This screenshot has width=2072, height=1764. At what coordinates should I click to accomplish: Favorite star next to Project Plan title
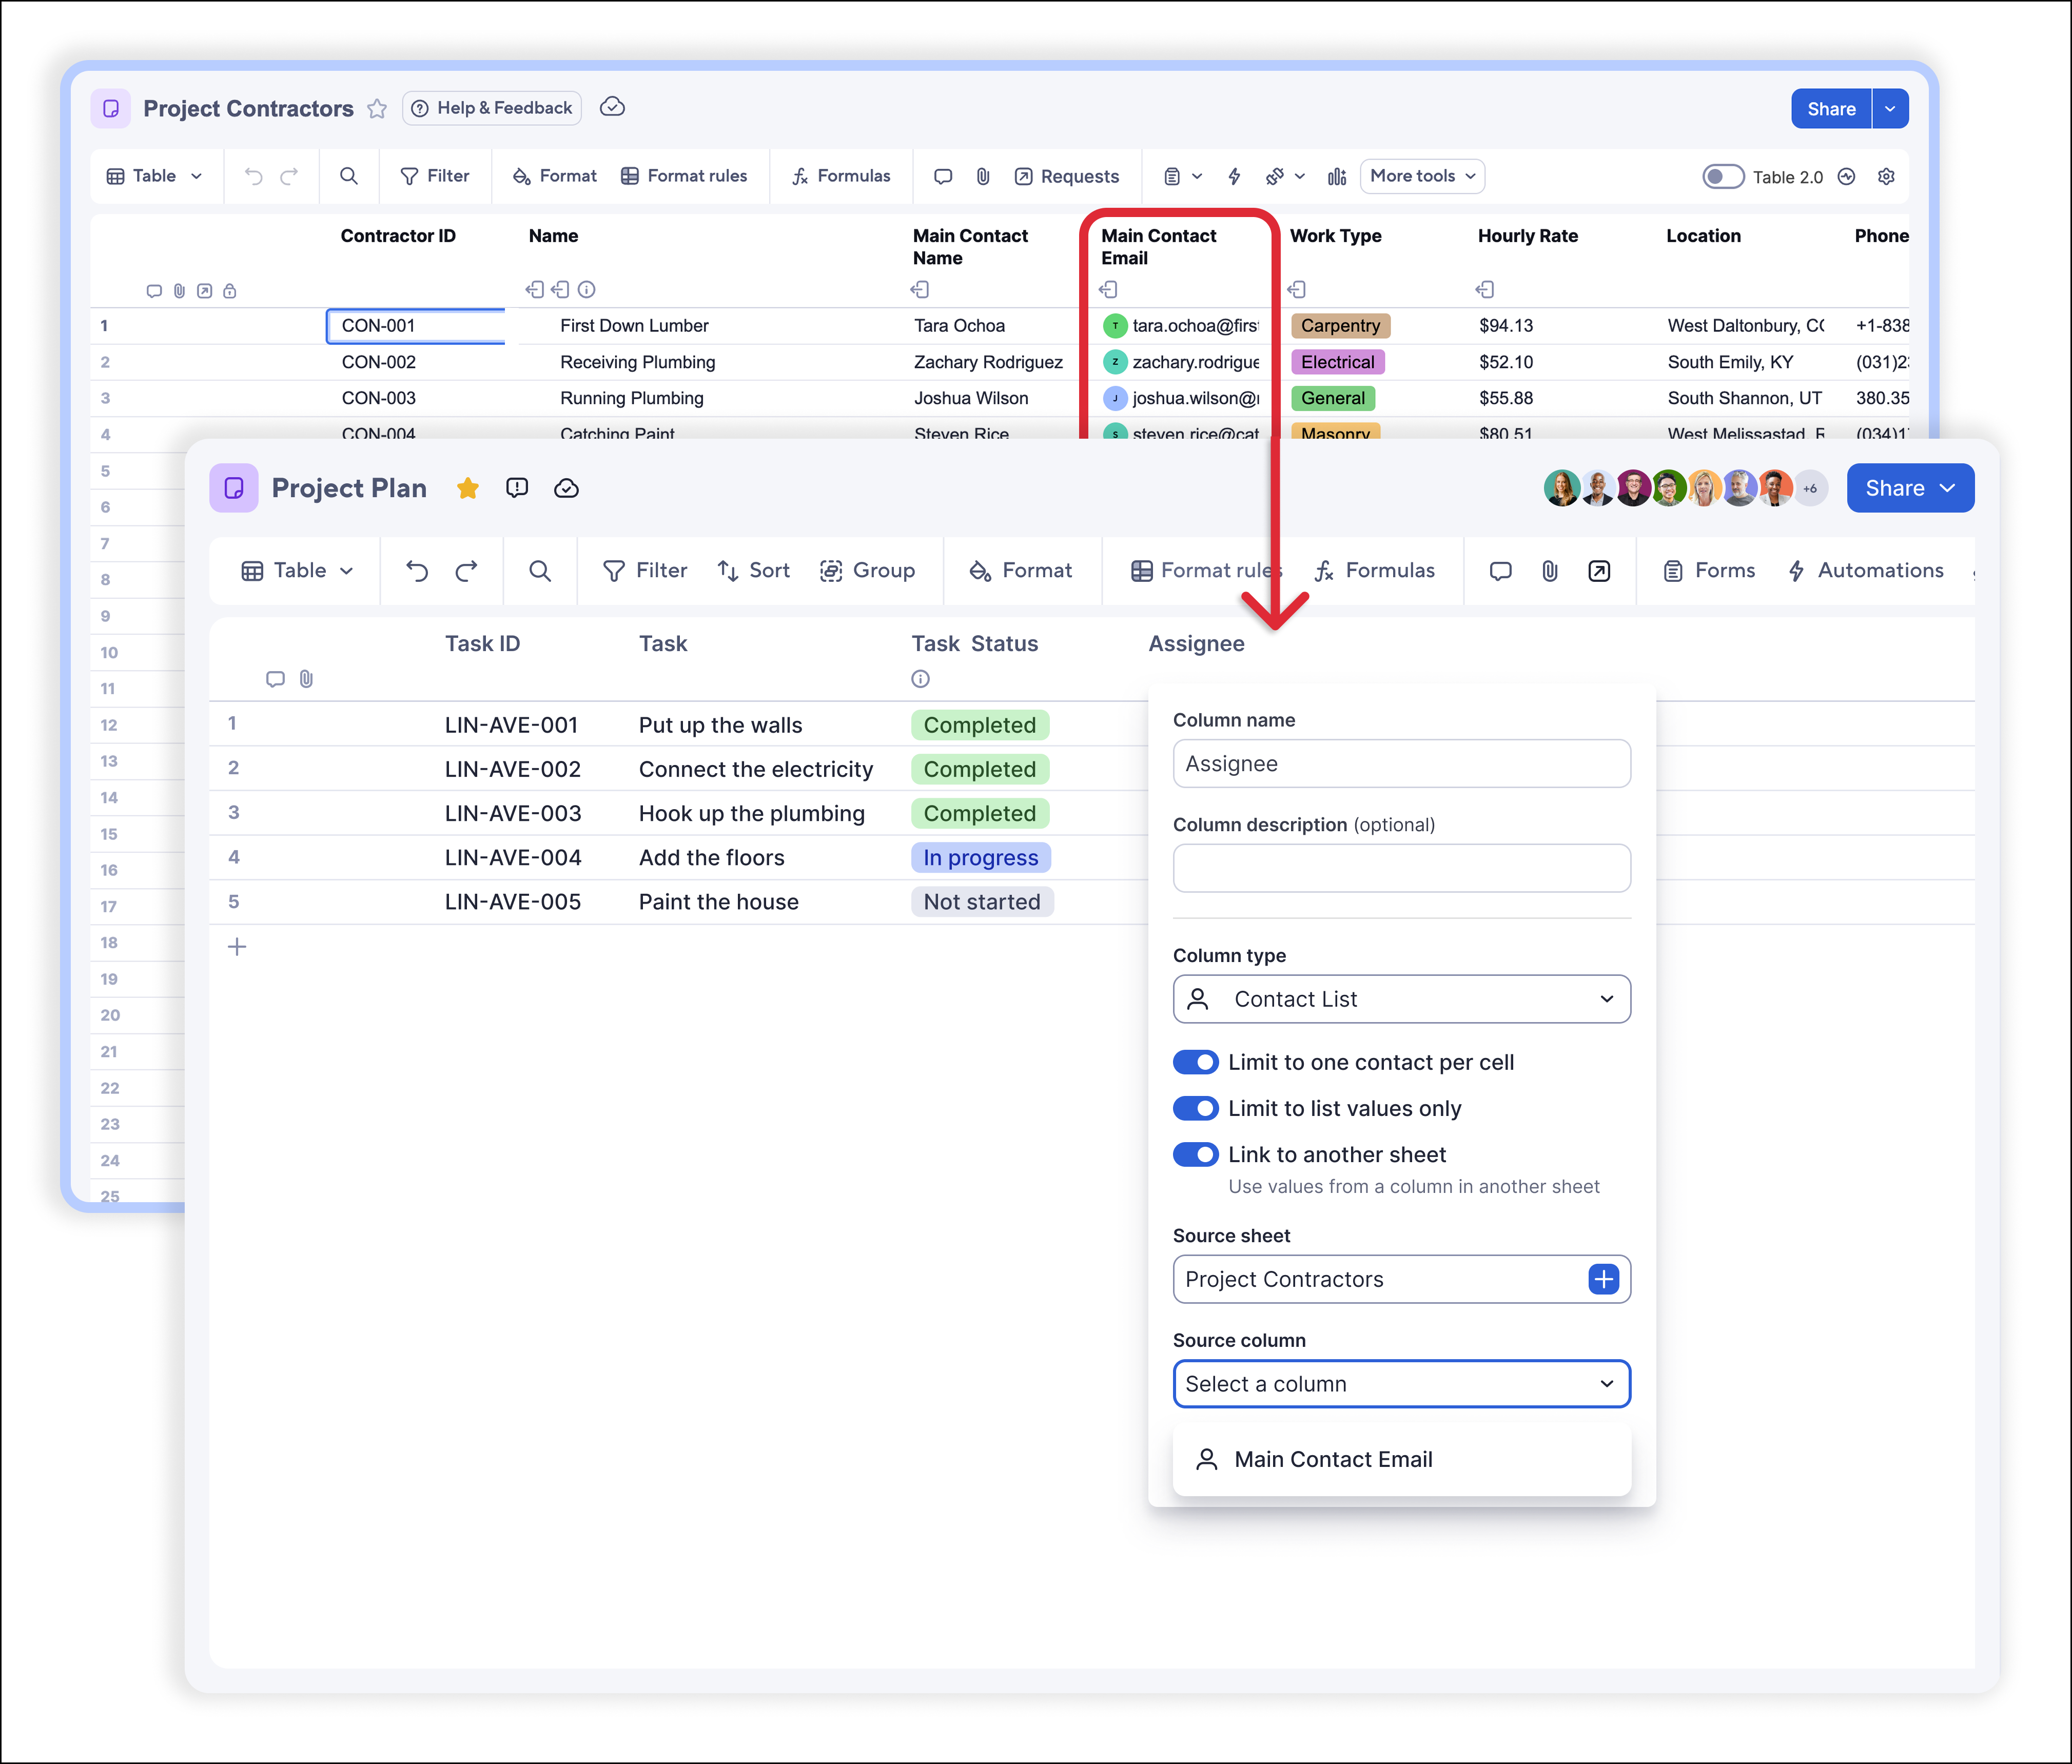pos(468,488)
